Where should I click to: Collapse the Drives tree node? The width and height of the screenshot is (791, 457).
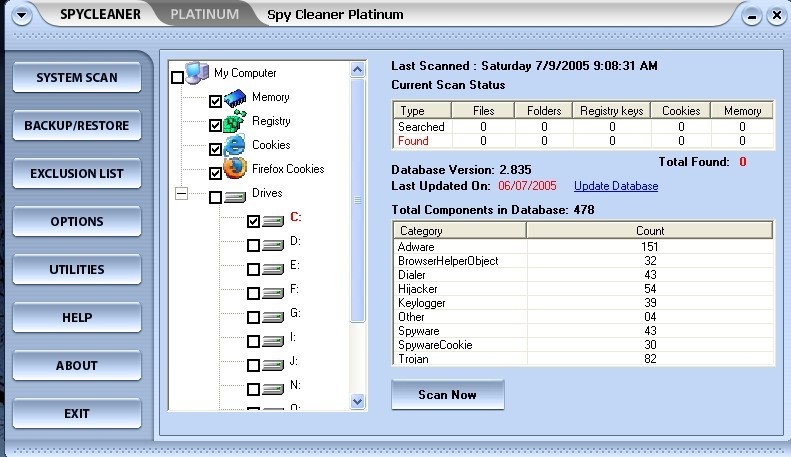click(181, 193)
